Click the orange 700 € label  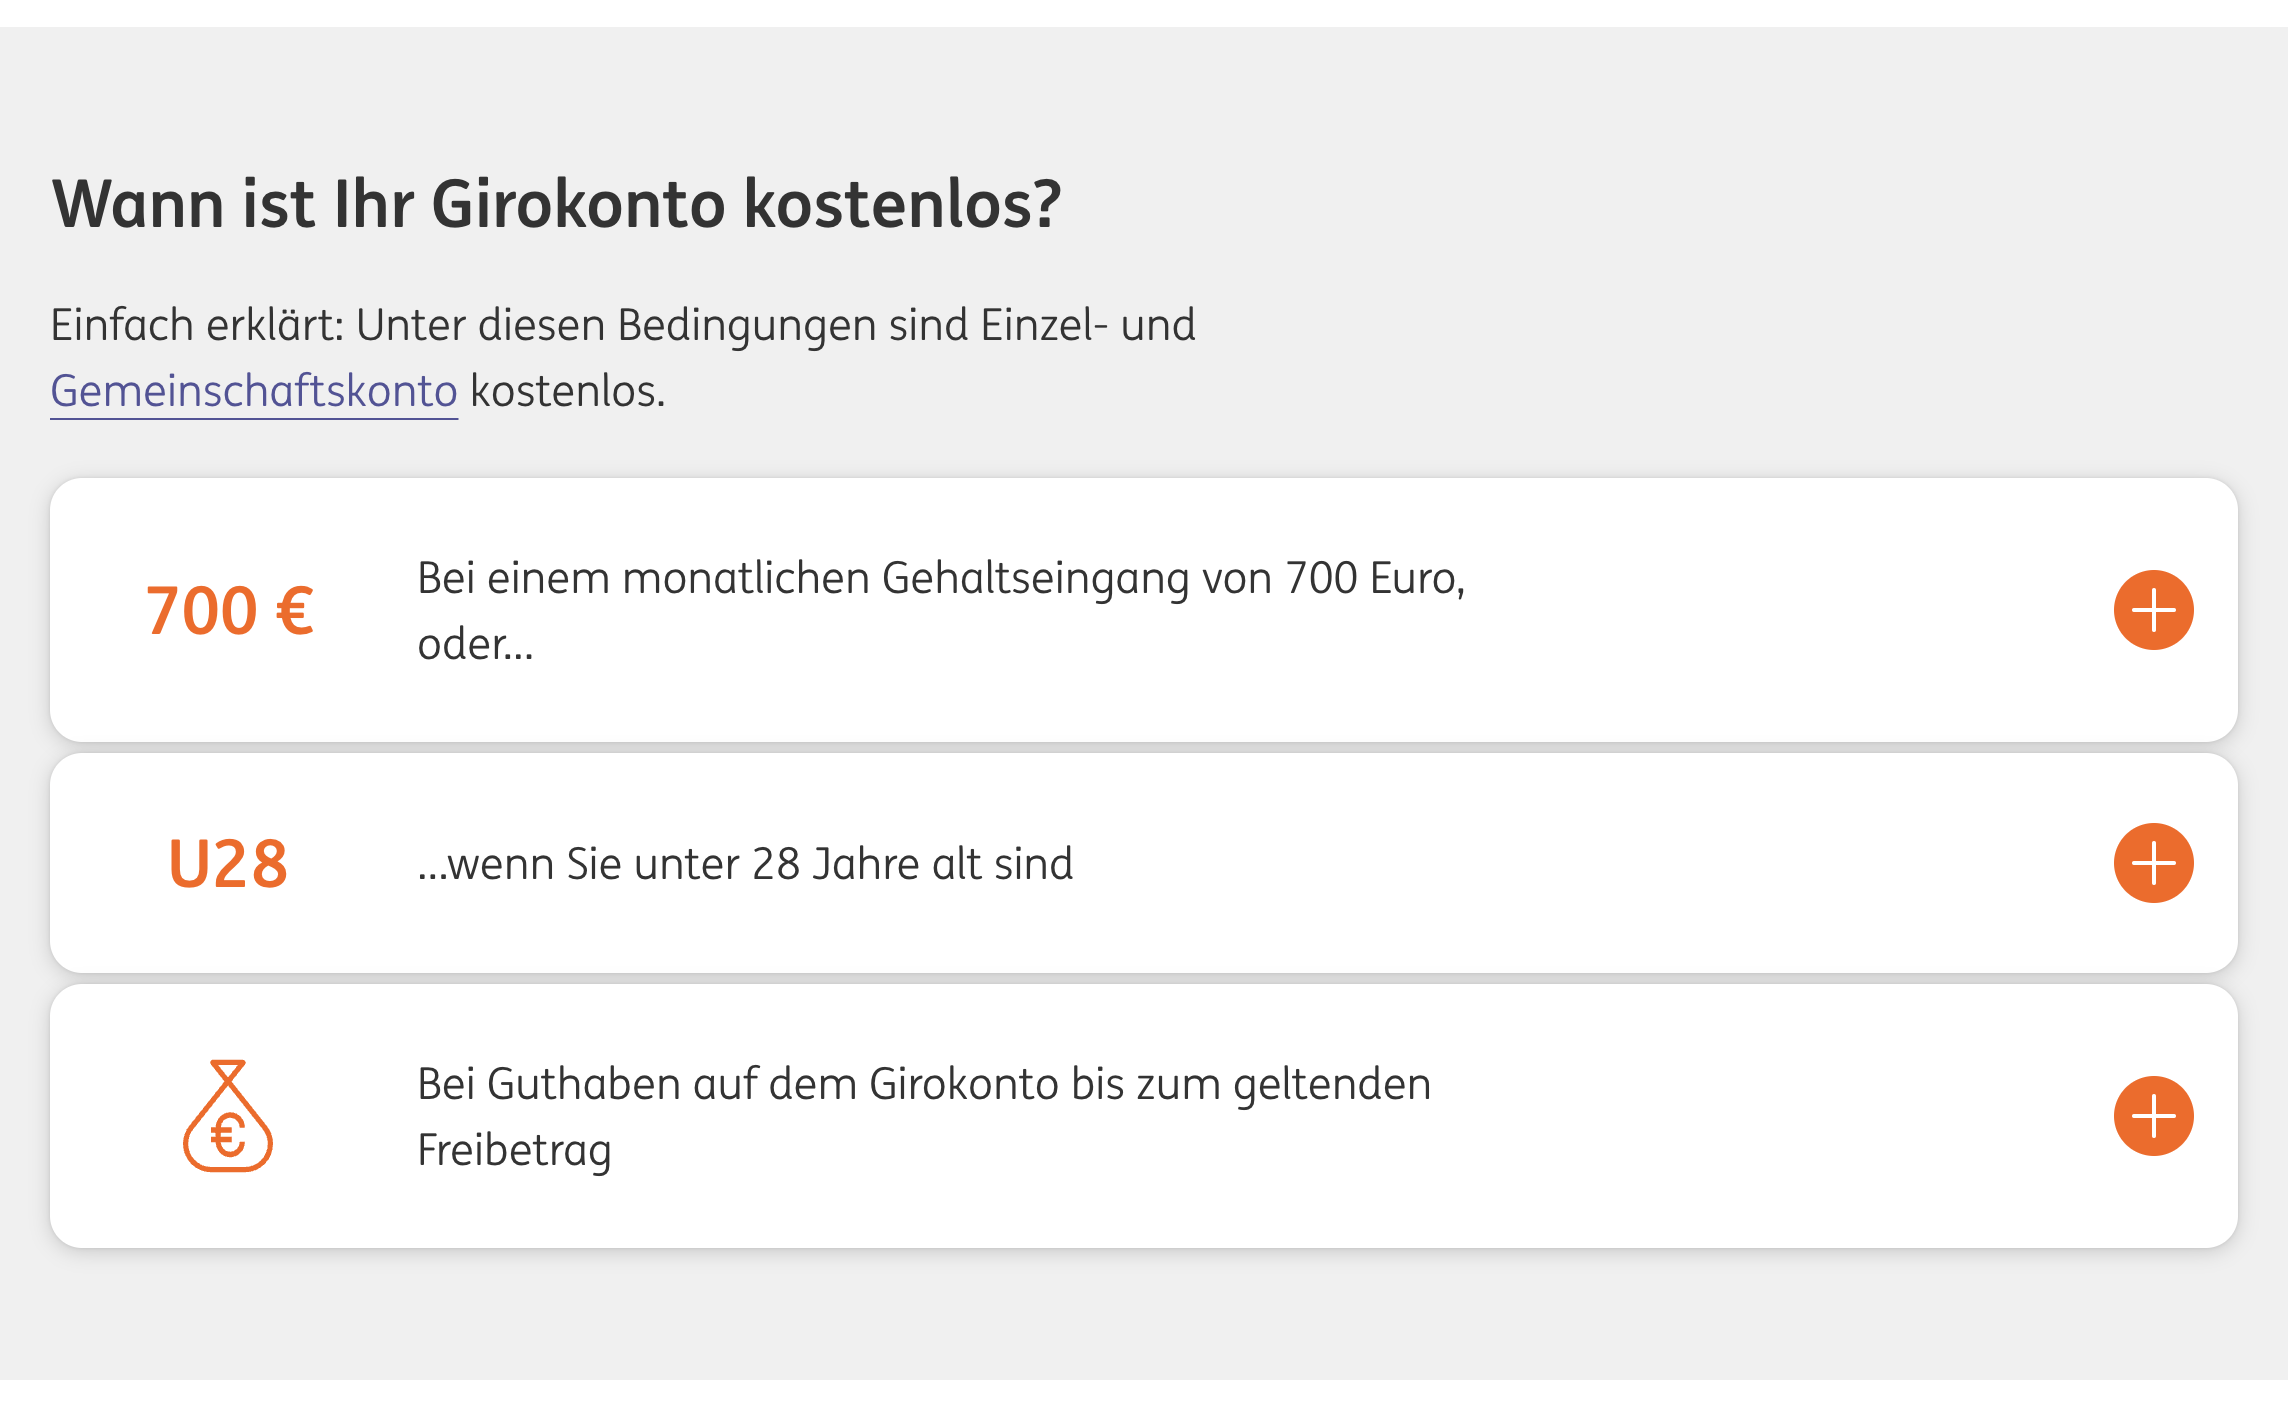(230, 611)
